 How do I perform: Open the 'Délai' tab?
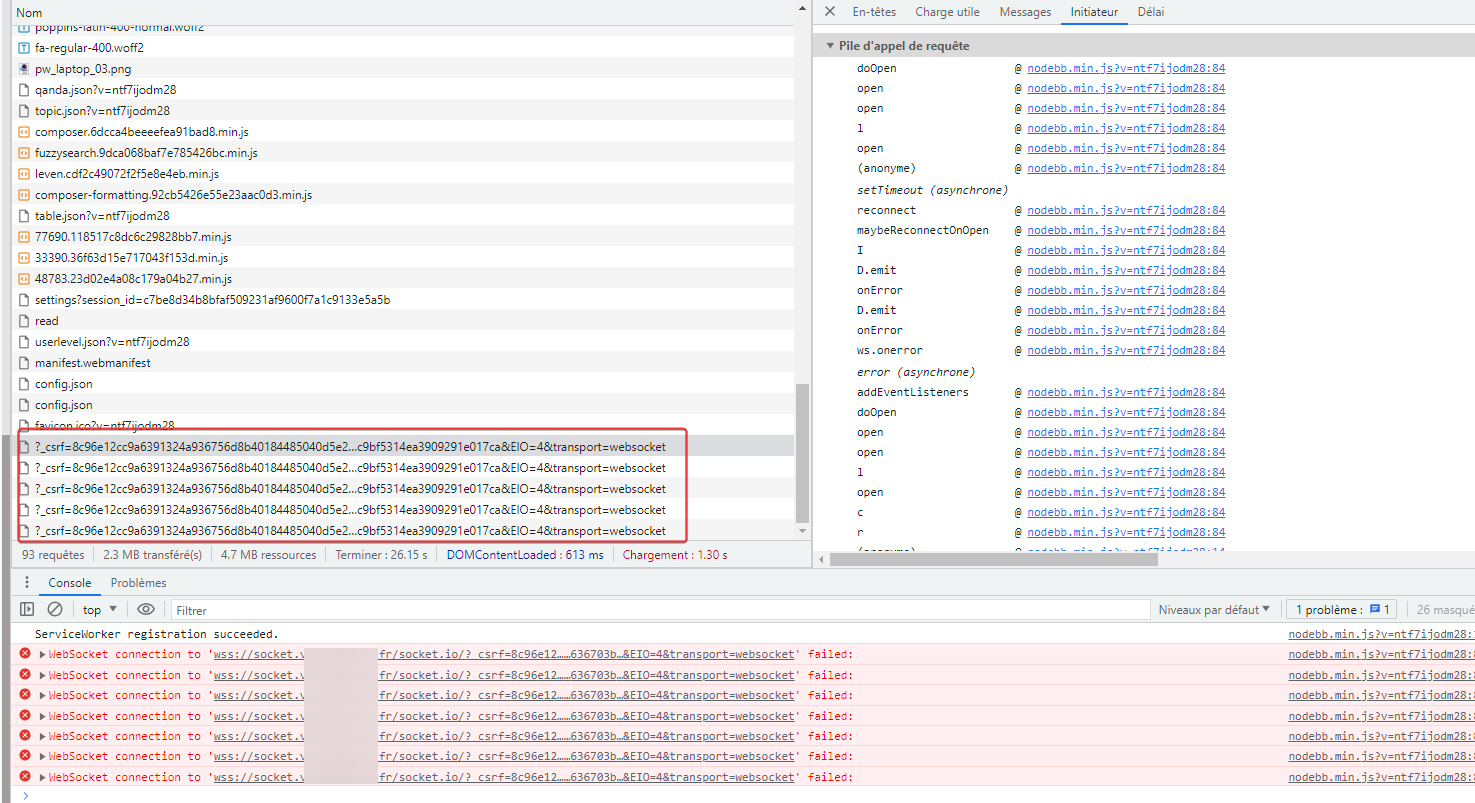click(1150, 12)
